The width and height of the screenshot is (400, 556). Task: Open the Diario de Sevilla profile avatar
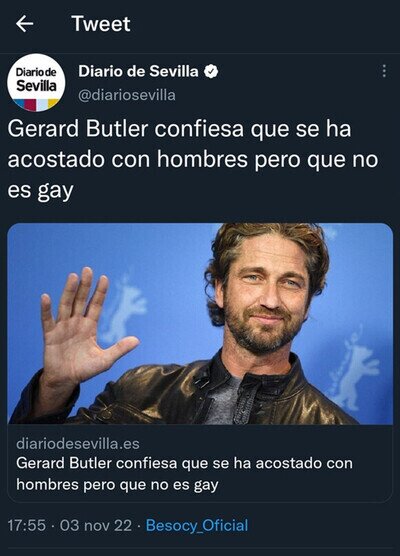(37, 83)
